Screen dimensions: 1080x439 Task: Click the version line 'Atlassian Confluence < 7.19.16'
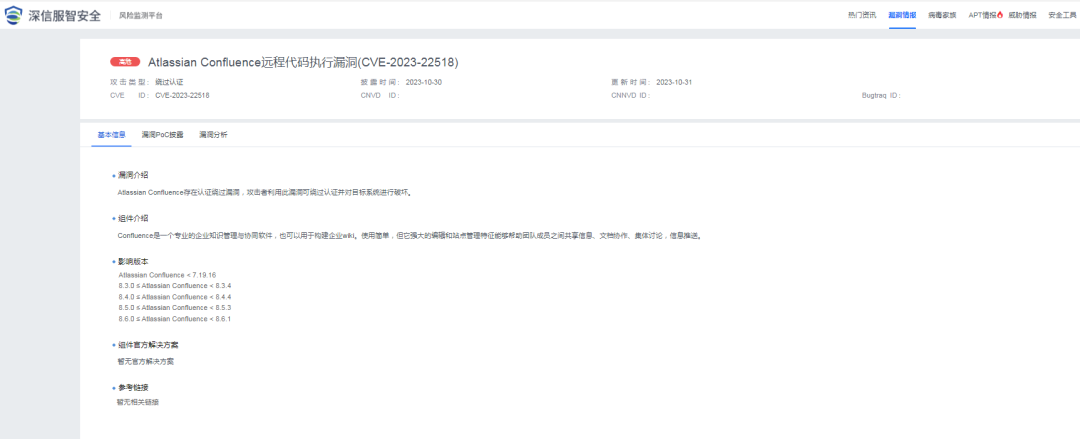(x=167, y=274)
